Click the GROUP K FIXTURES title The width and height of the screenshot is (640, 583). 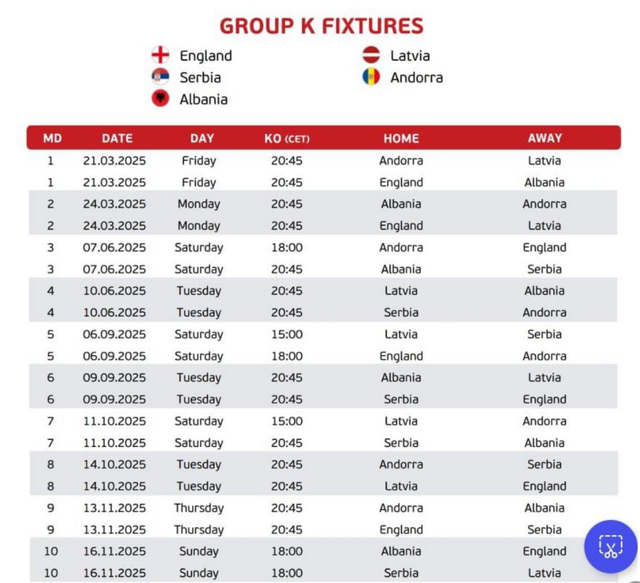pos(321,26)
